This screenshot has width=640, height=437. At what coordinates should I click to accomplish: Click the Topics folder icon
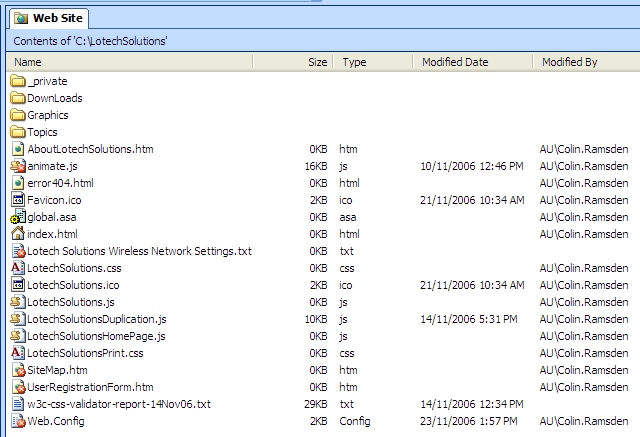coord(18,132)
